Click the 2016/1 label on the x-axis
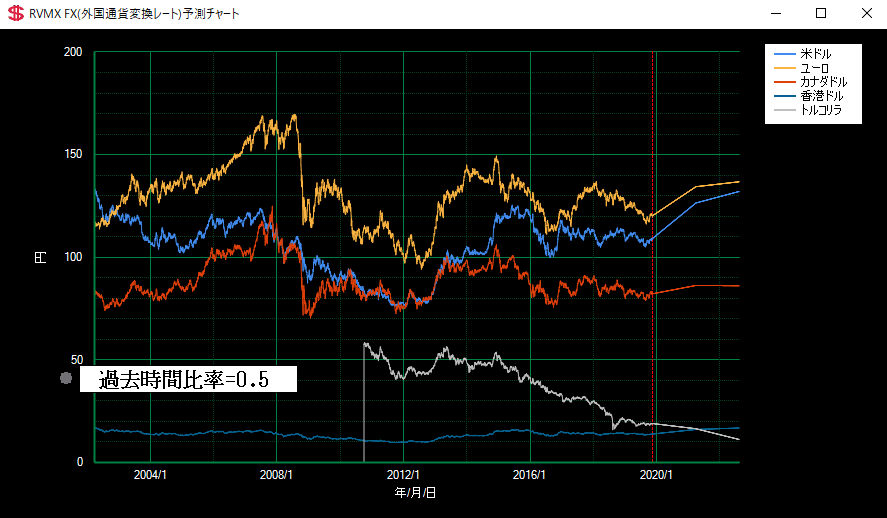Viewport: 887px width, 518px height. pos(529,475)
